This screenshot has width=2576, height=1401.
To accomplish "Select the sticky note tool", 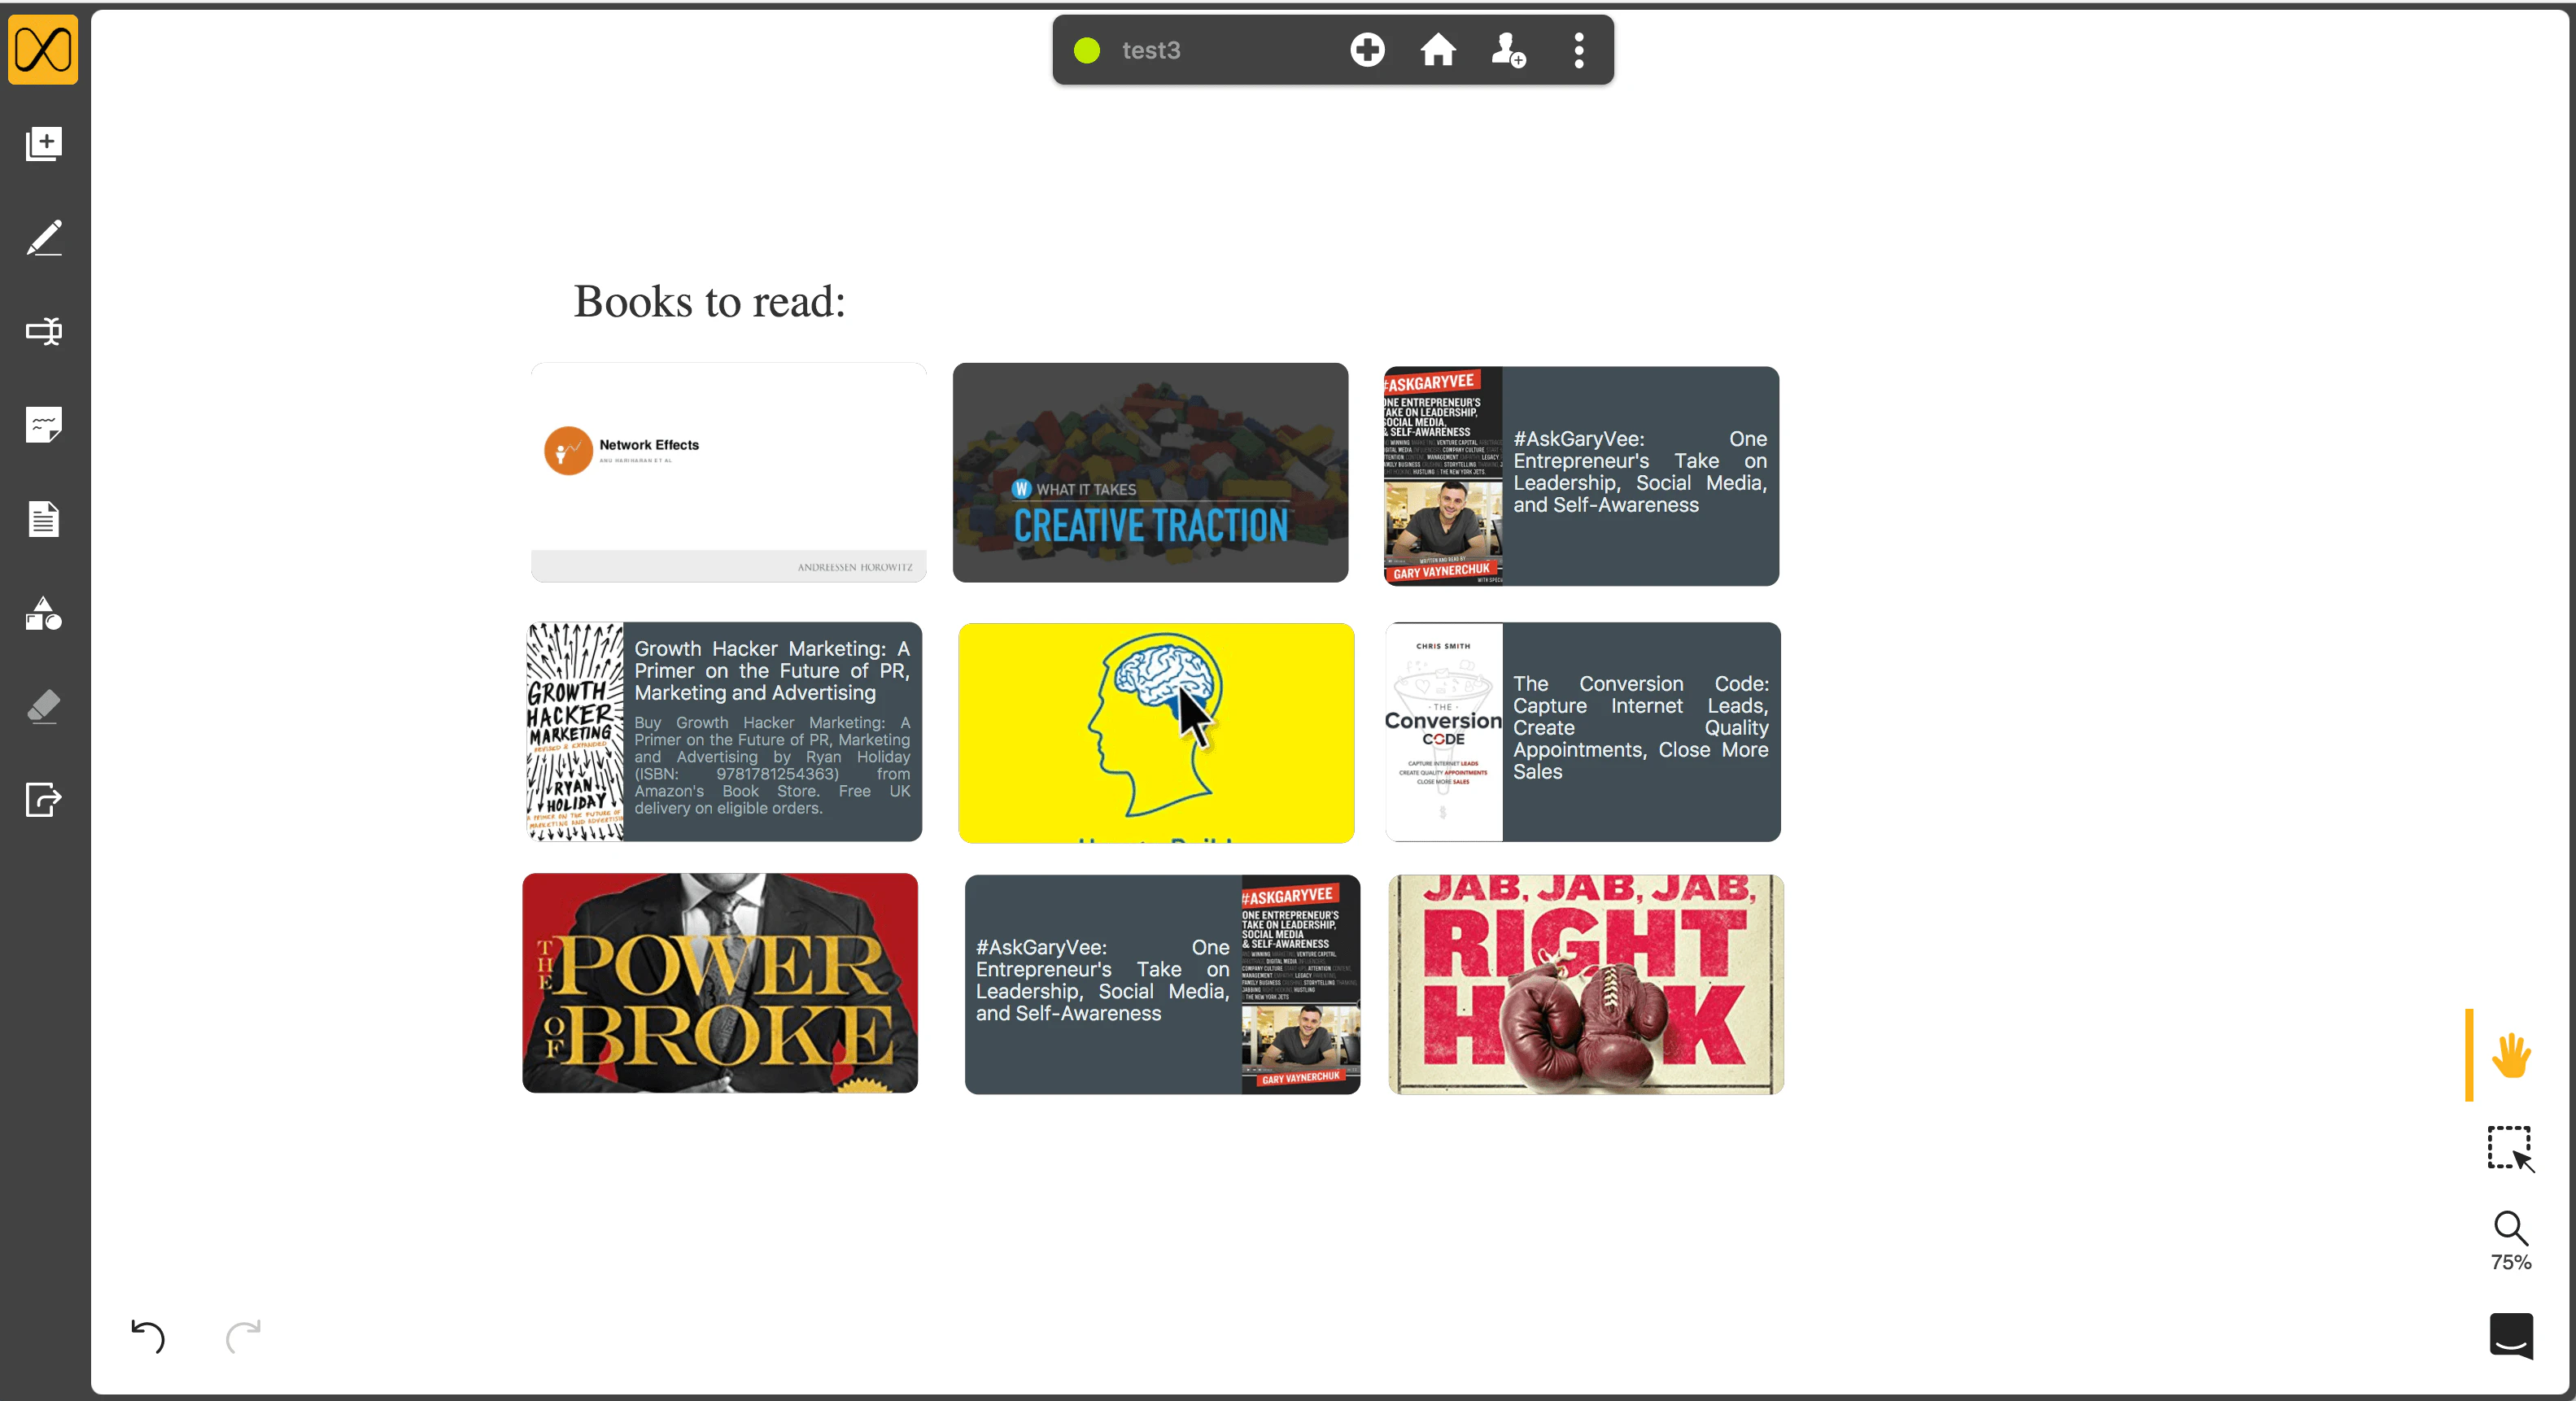I will pos(43,425).
